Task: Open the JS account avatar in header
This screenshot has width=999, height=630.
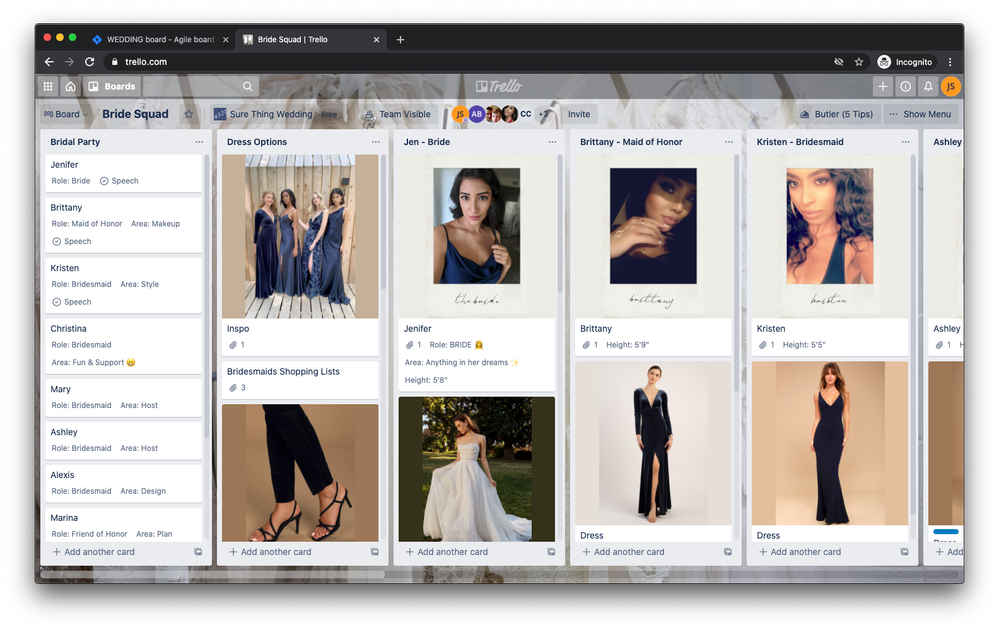Action: coord(951,86)
